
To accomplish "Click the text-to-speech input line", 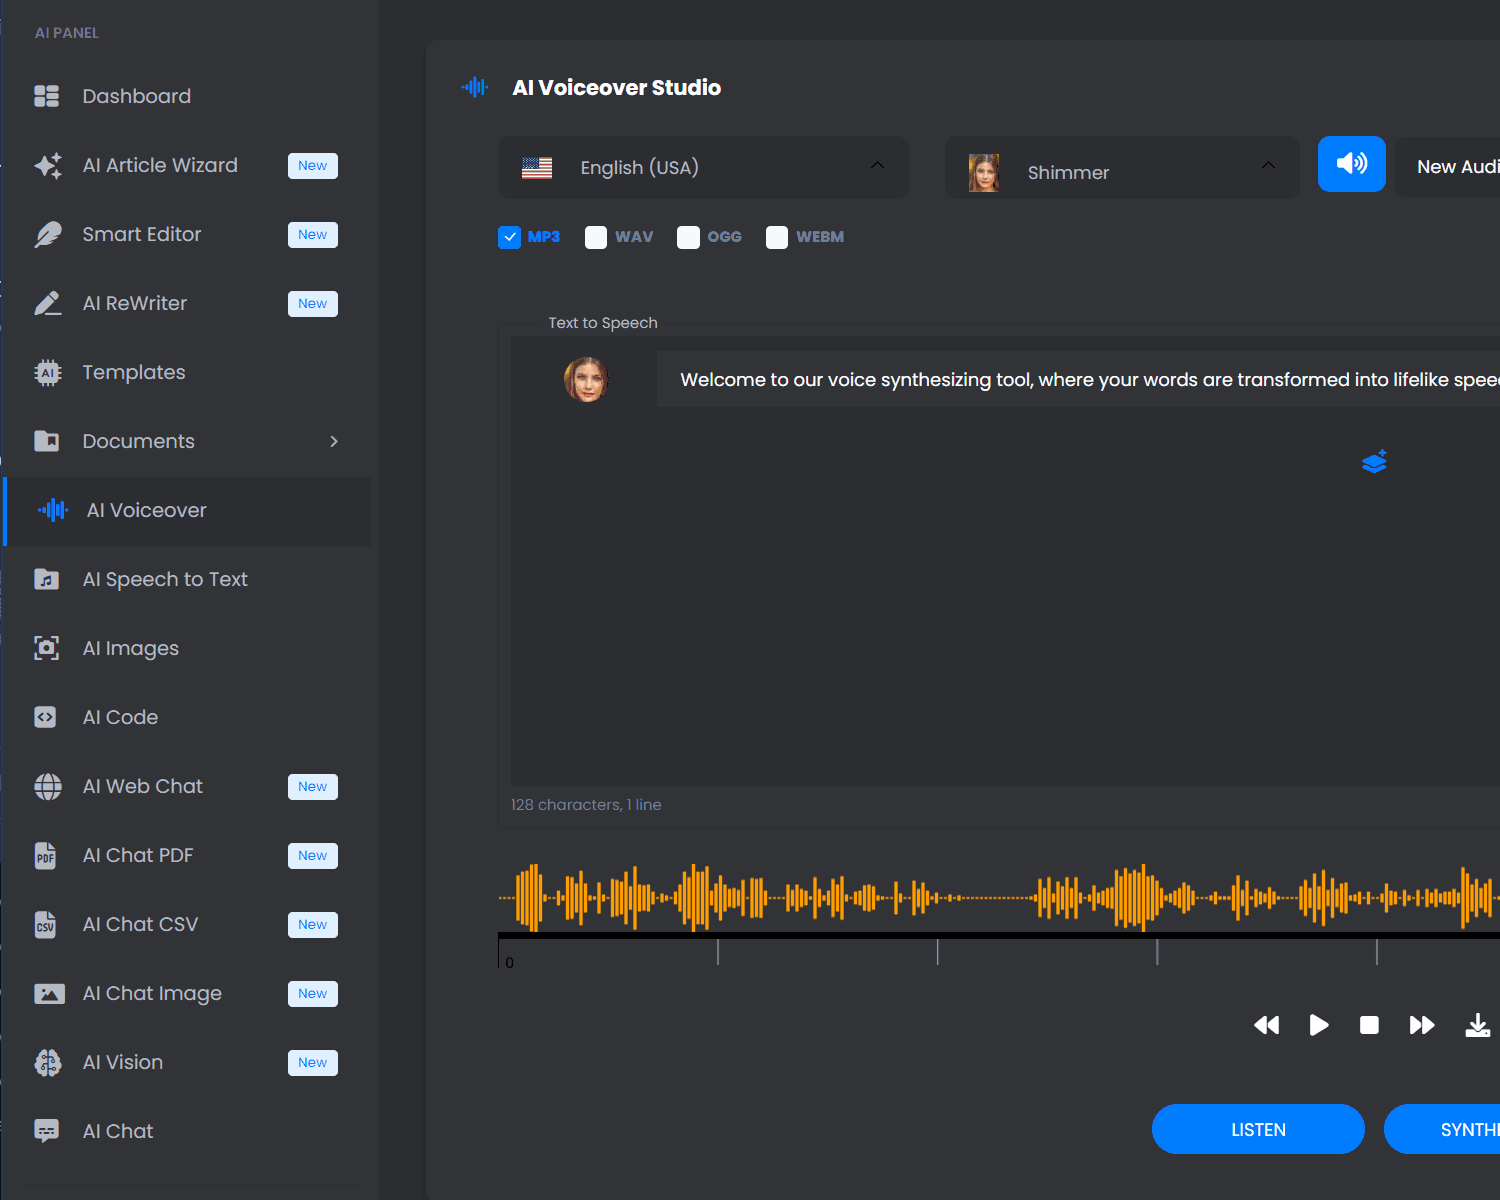I will pyautogui.click(x=1078, y=380).
